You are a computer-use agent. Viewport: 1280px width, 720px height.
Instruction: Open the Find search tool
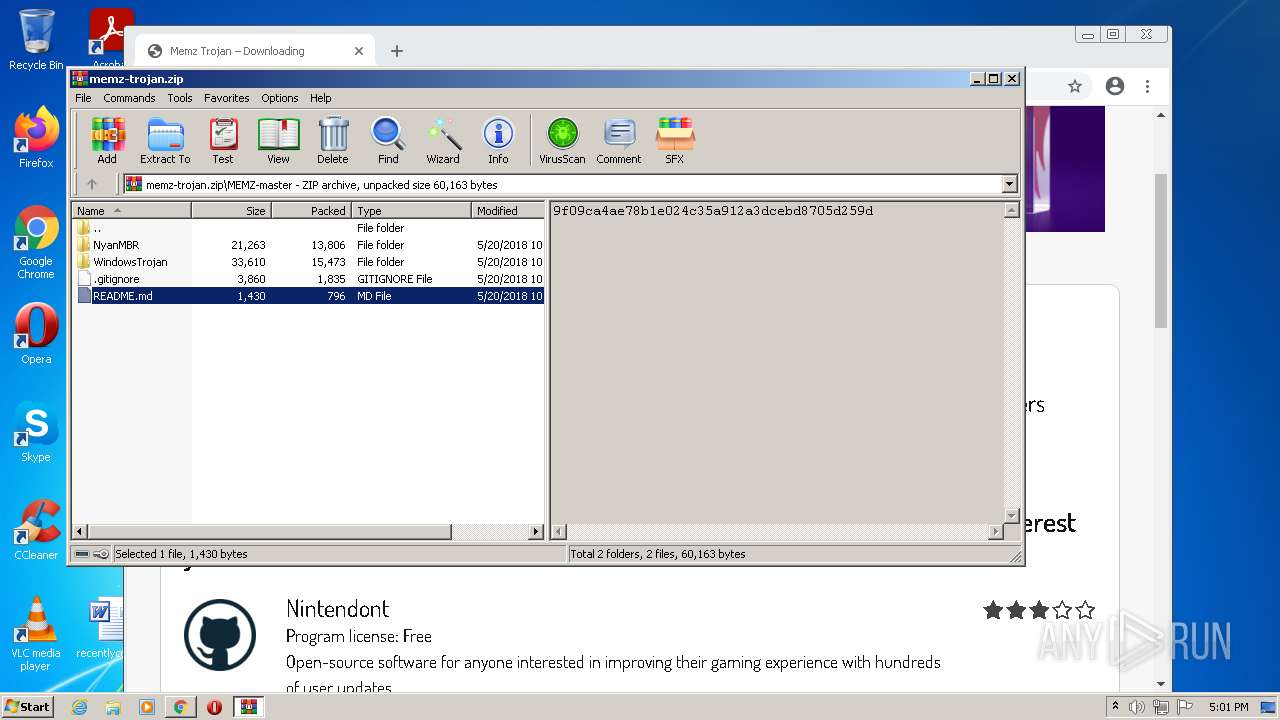(x=388, y=140)
